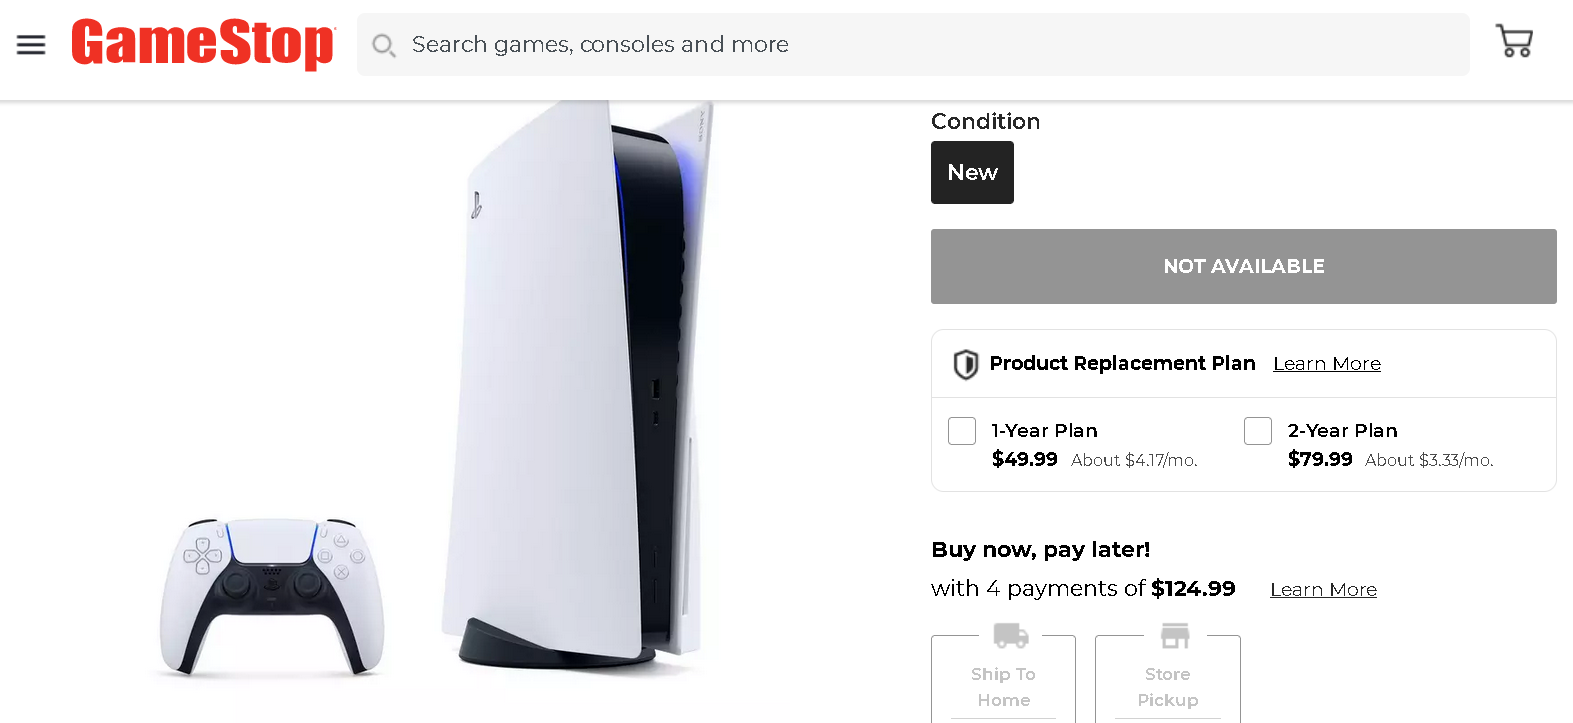Click the Product Replacement Plan shield icon
Viewport: 1573px width, 723px height.
[x=965, y=364]
